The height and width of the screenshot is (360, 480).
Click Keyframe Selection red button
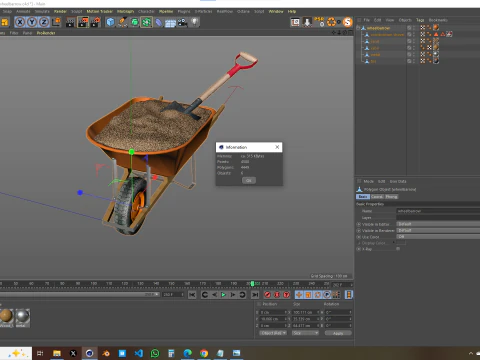coord(286,295)
